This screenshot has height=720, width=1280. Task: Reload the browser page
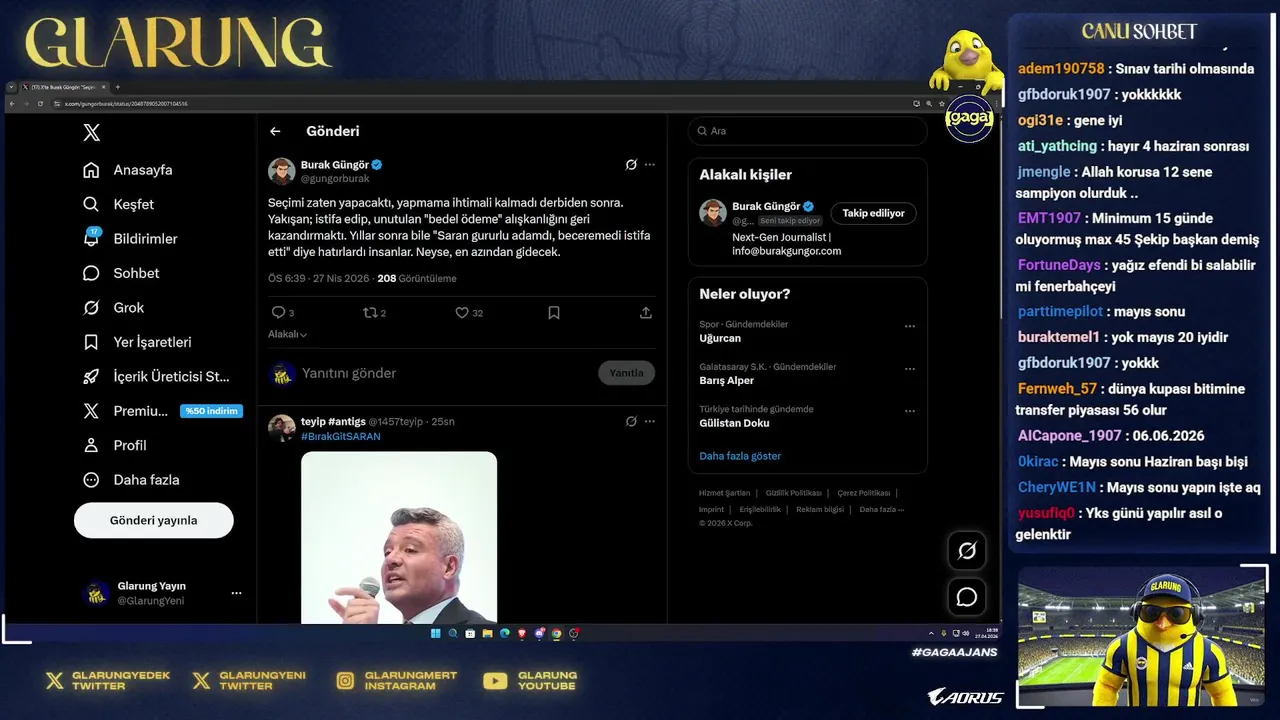pyautogui.click(x=40, y=104)
